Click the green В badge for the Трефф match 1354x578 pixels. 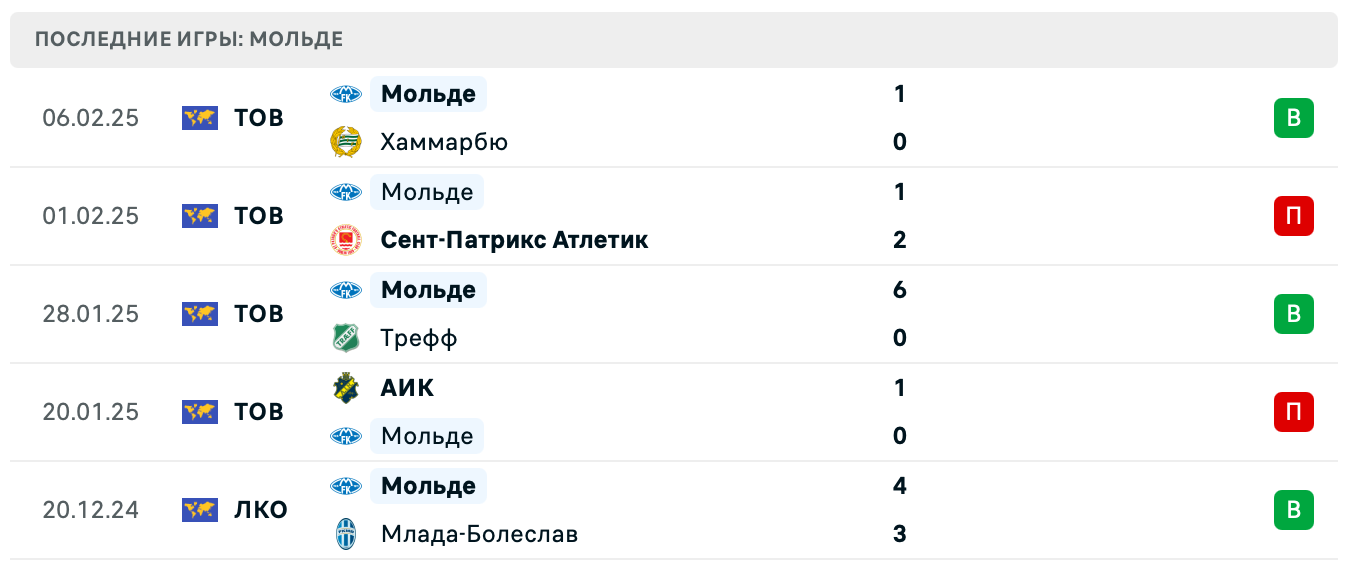pyautogui.click(x=1293, y=313)
